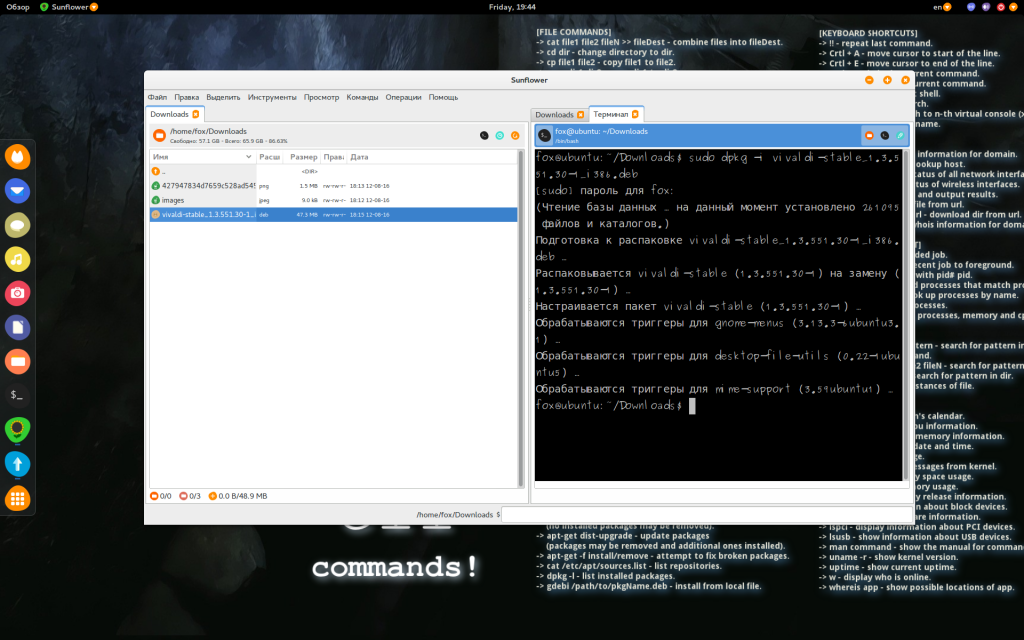This screenshot has height=640, width=1024.
Task: Click the fox@ubuntu: ~/Downloads terminal title
Action: point(601,131)
